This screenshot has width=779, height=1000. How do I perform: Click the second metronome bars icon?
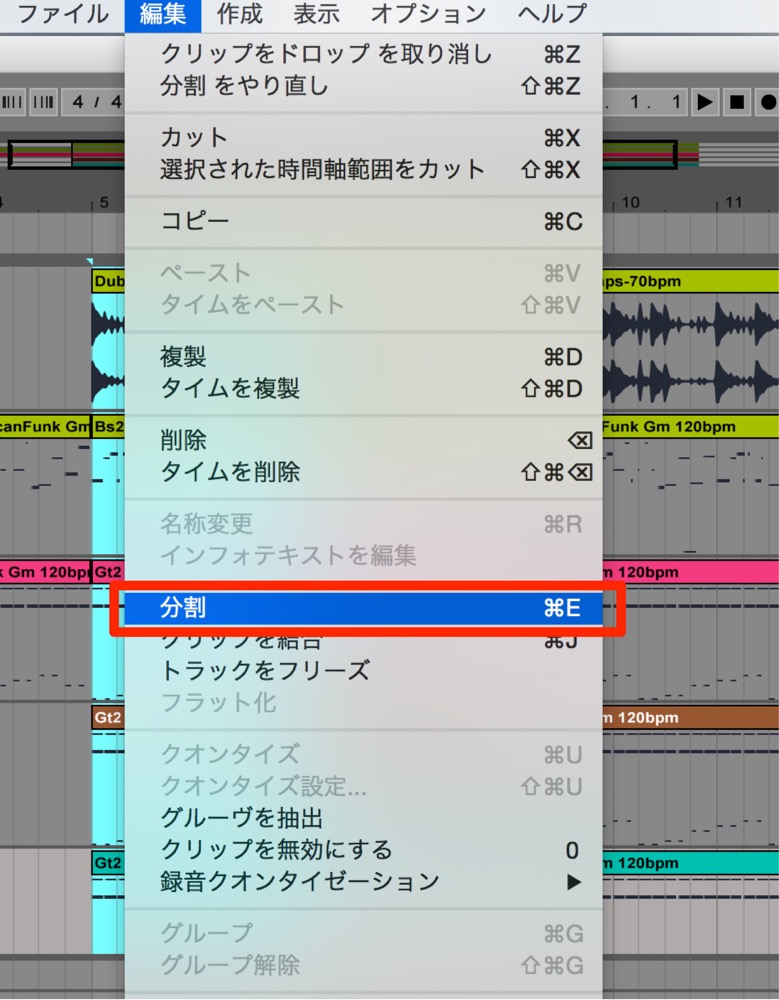[43, 102]
